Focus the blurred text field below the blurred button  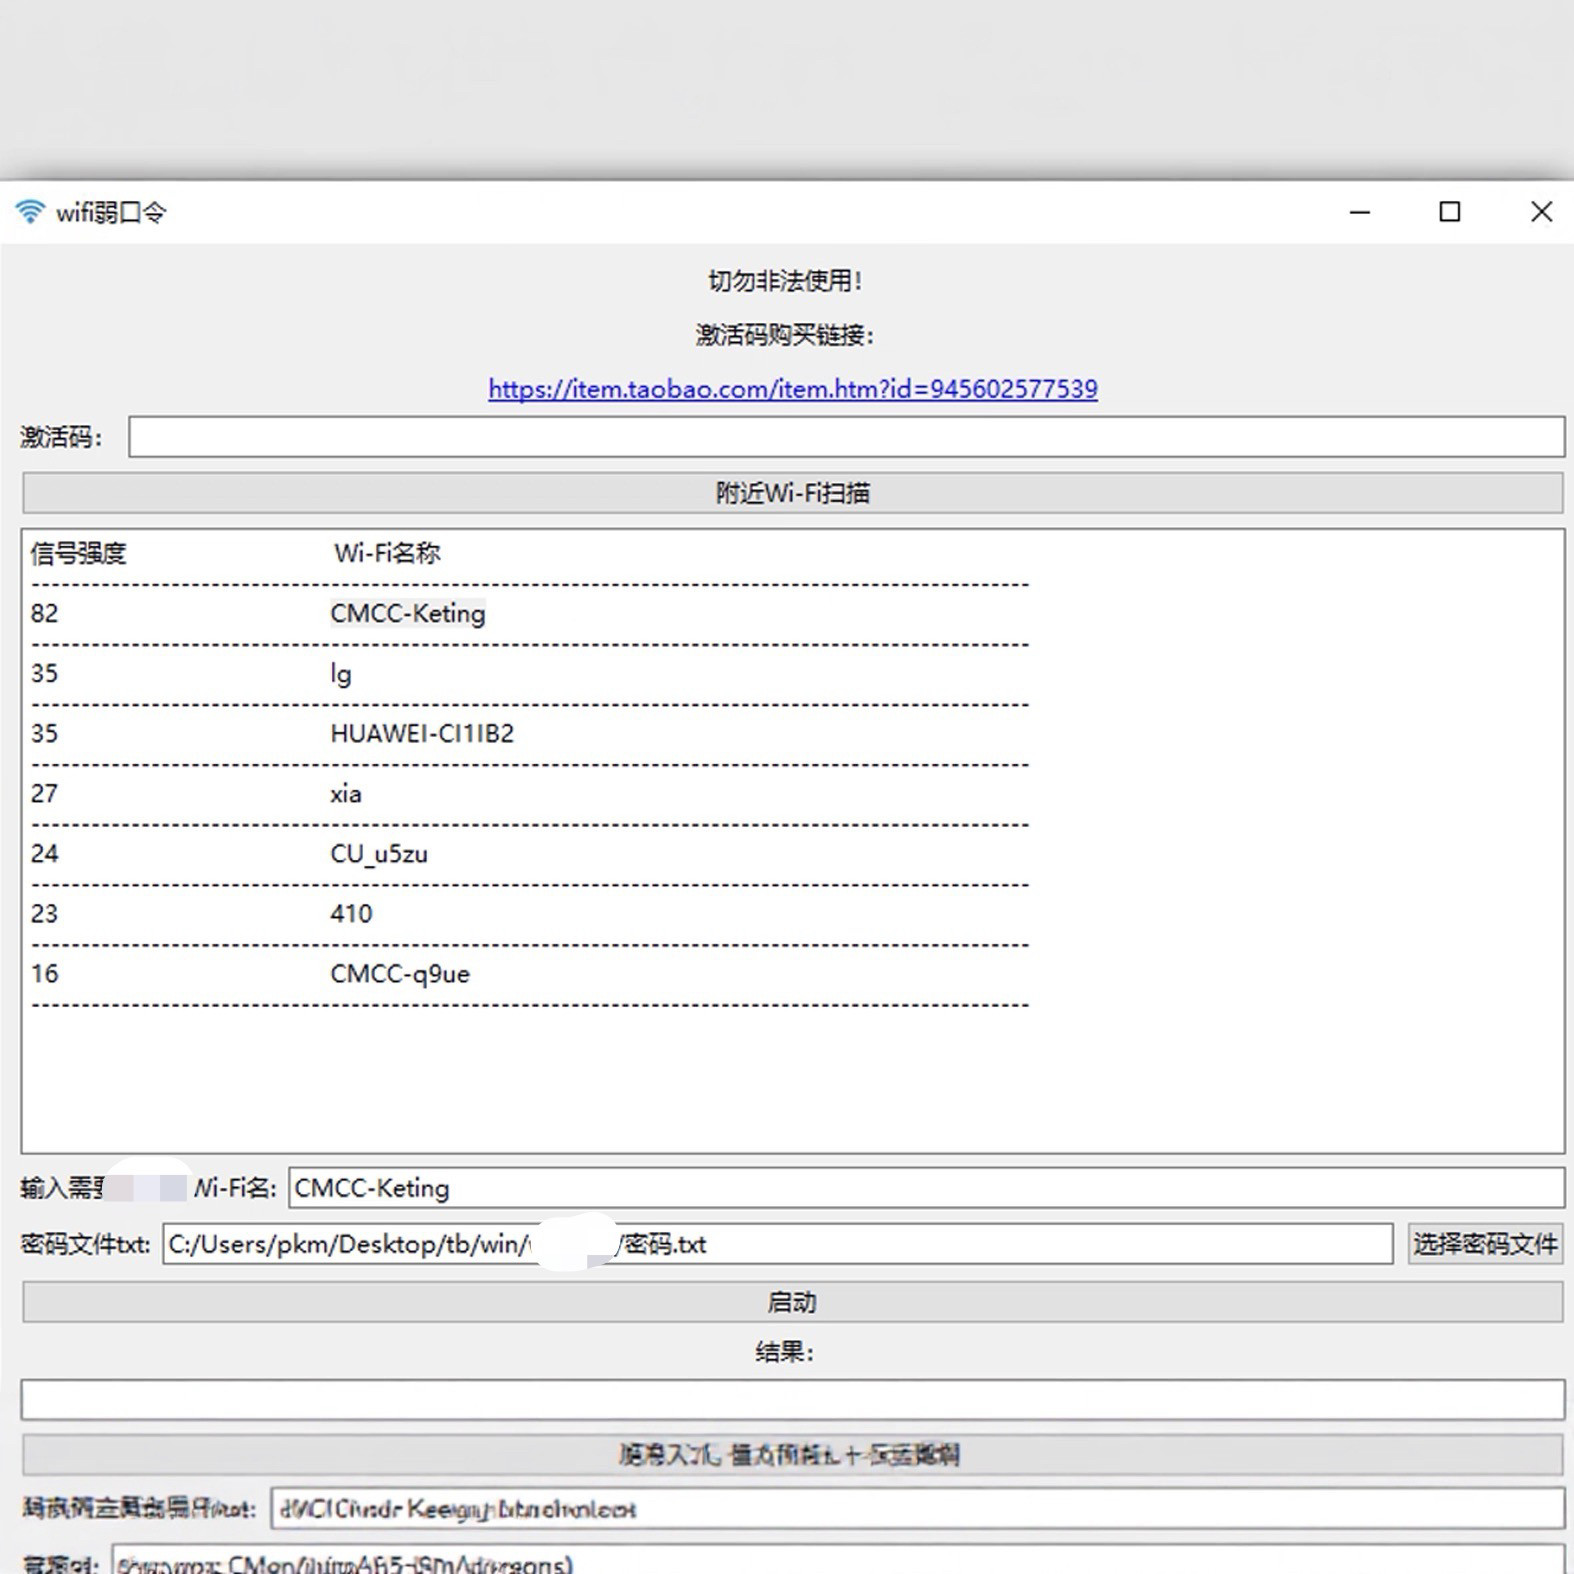tap(917, 1509)
